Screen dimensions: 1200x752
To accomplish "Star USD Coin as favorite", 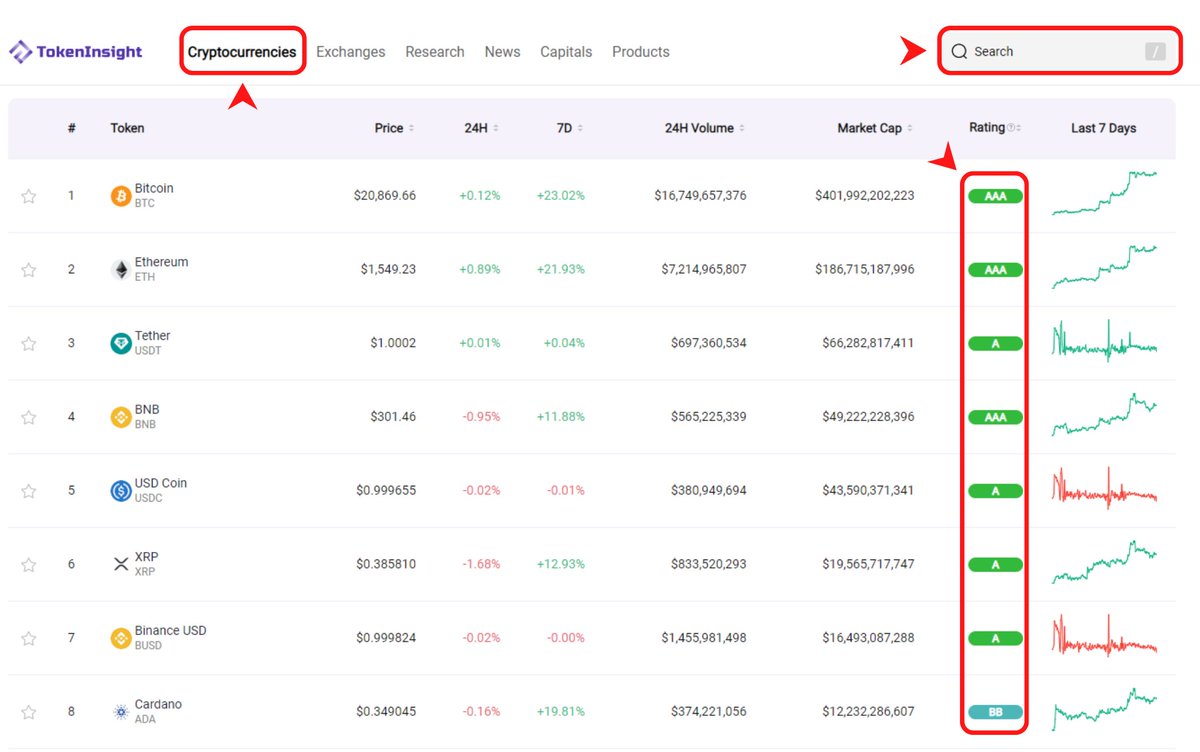I will click(29, 491).
